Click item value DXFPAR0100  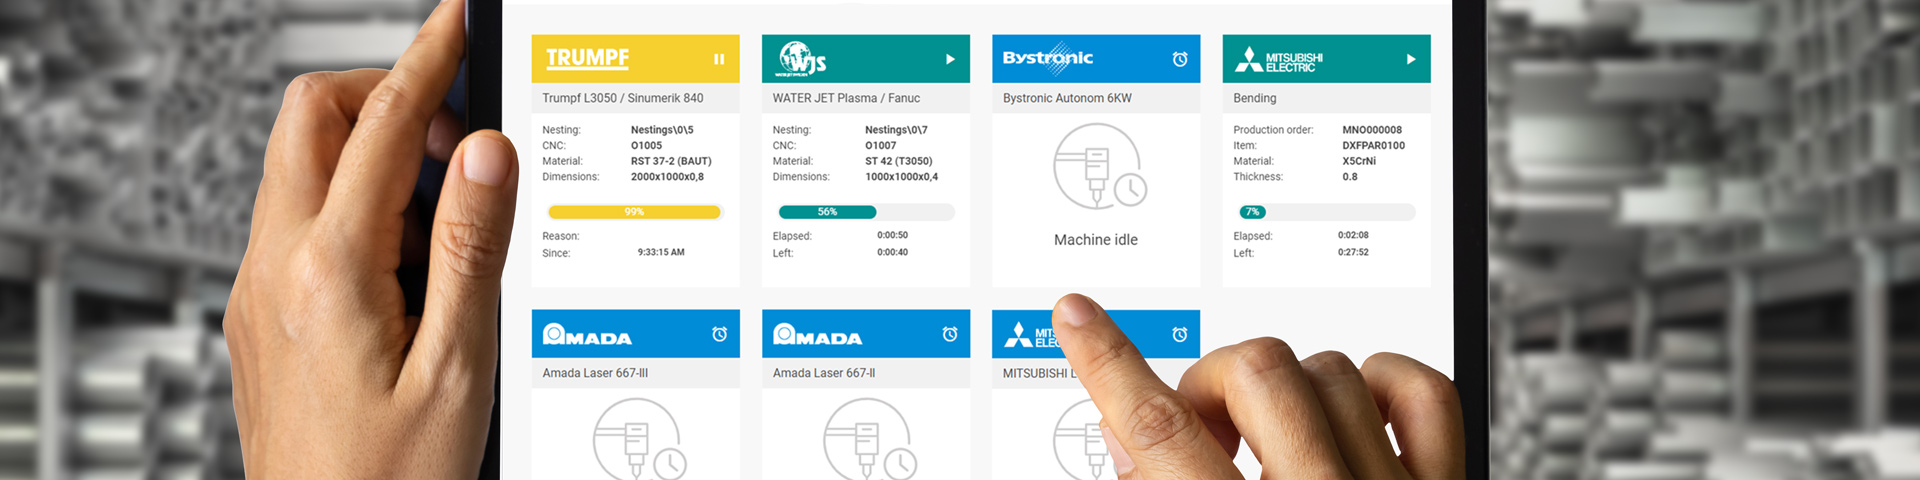pyautogui.click(x=1373, y=145)
